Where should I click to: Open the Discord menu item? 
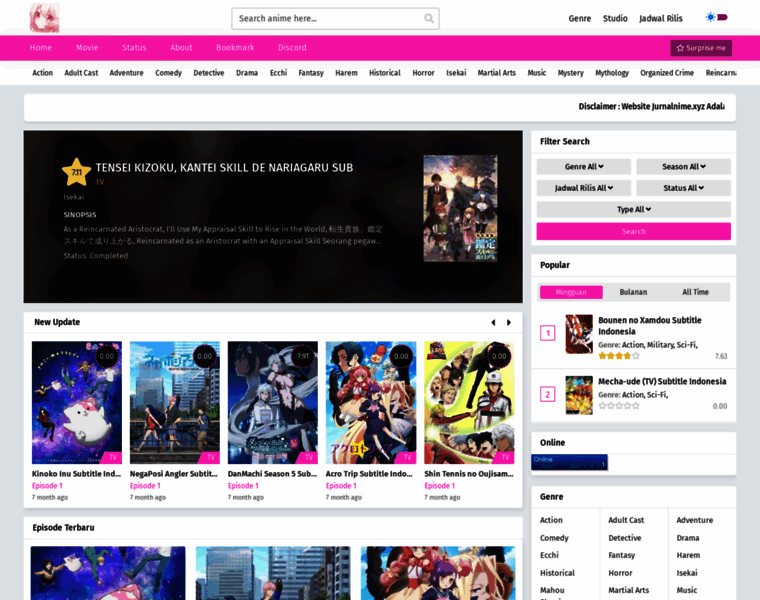(x=292, y=47)
